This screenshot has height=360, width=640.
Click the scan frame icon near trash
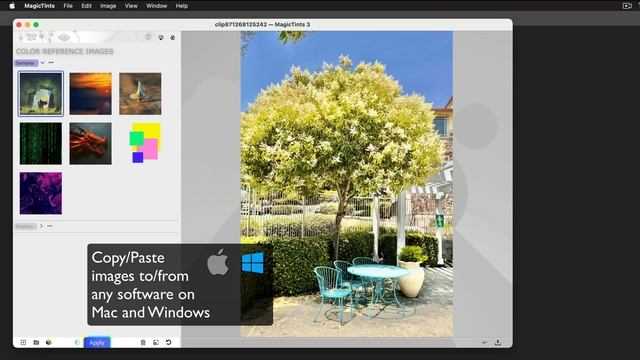coord(156,342)
